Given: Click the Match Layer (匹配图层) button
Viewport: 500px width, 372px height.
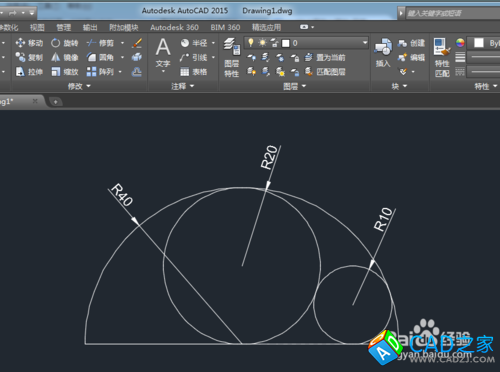Looking at the screenshot, I should (325, 71).
